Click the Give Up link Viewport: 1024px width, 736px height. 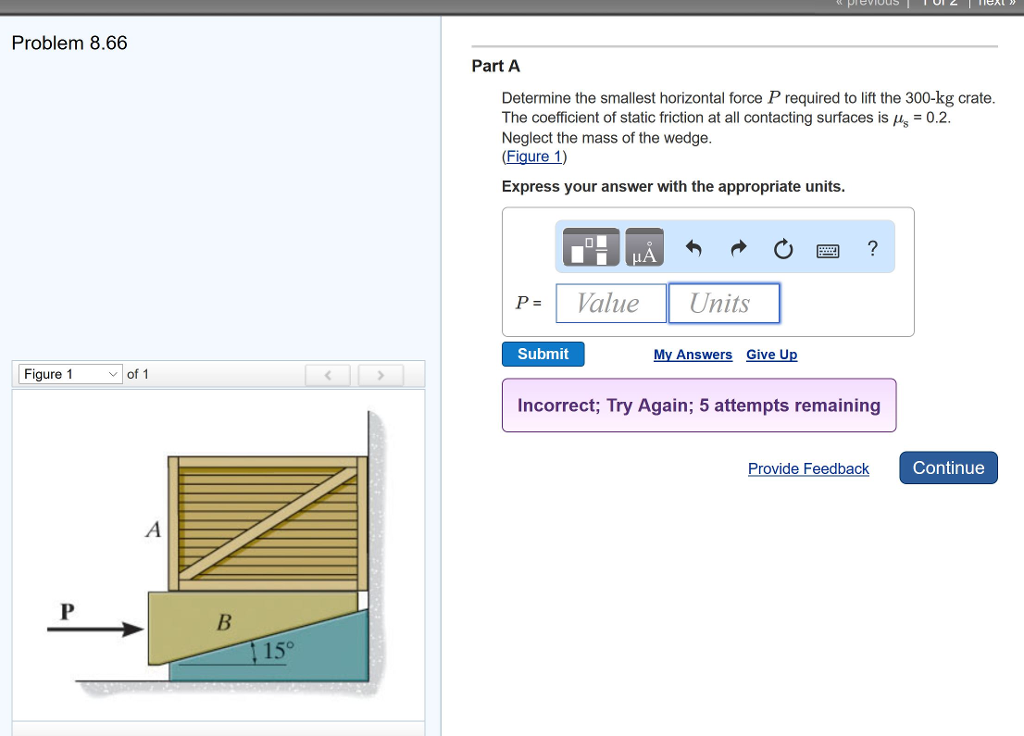(771, 355)
